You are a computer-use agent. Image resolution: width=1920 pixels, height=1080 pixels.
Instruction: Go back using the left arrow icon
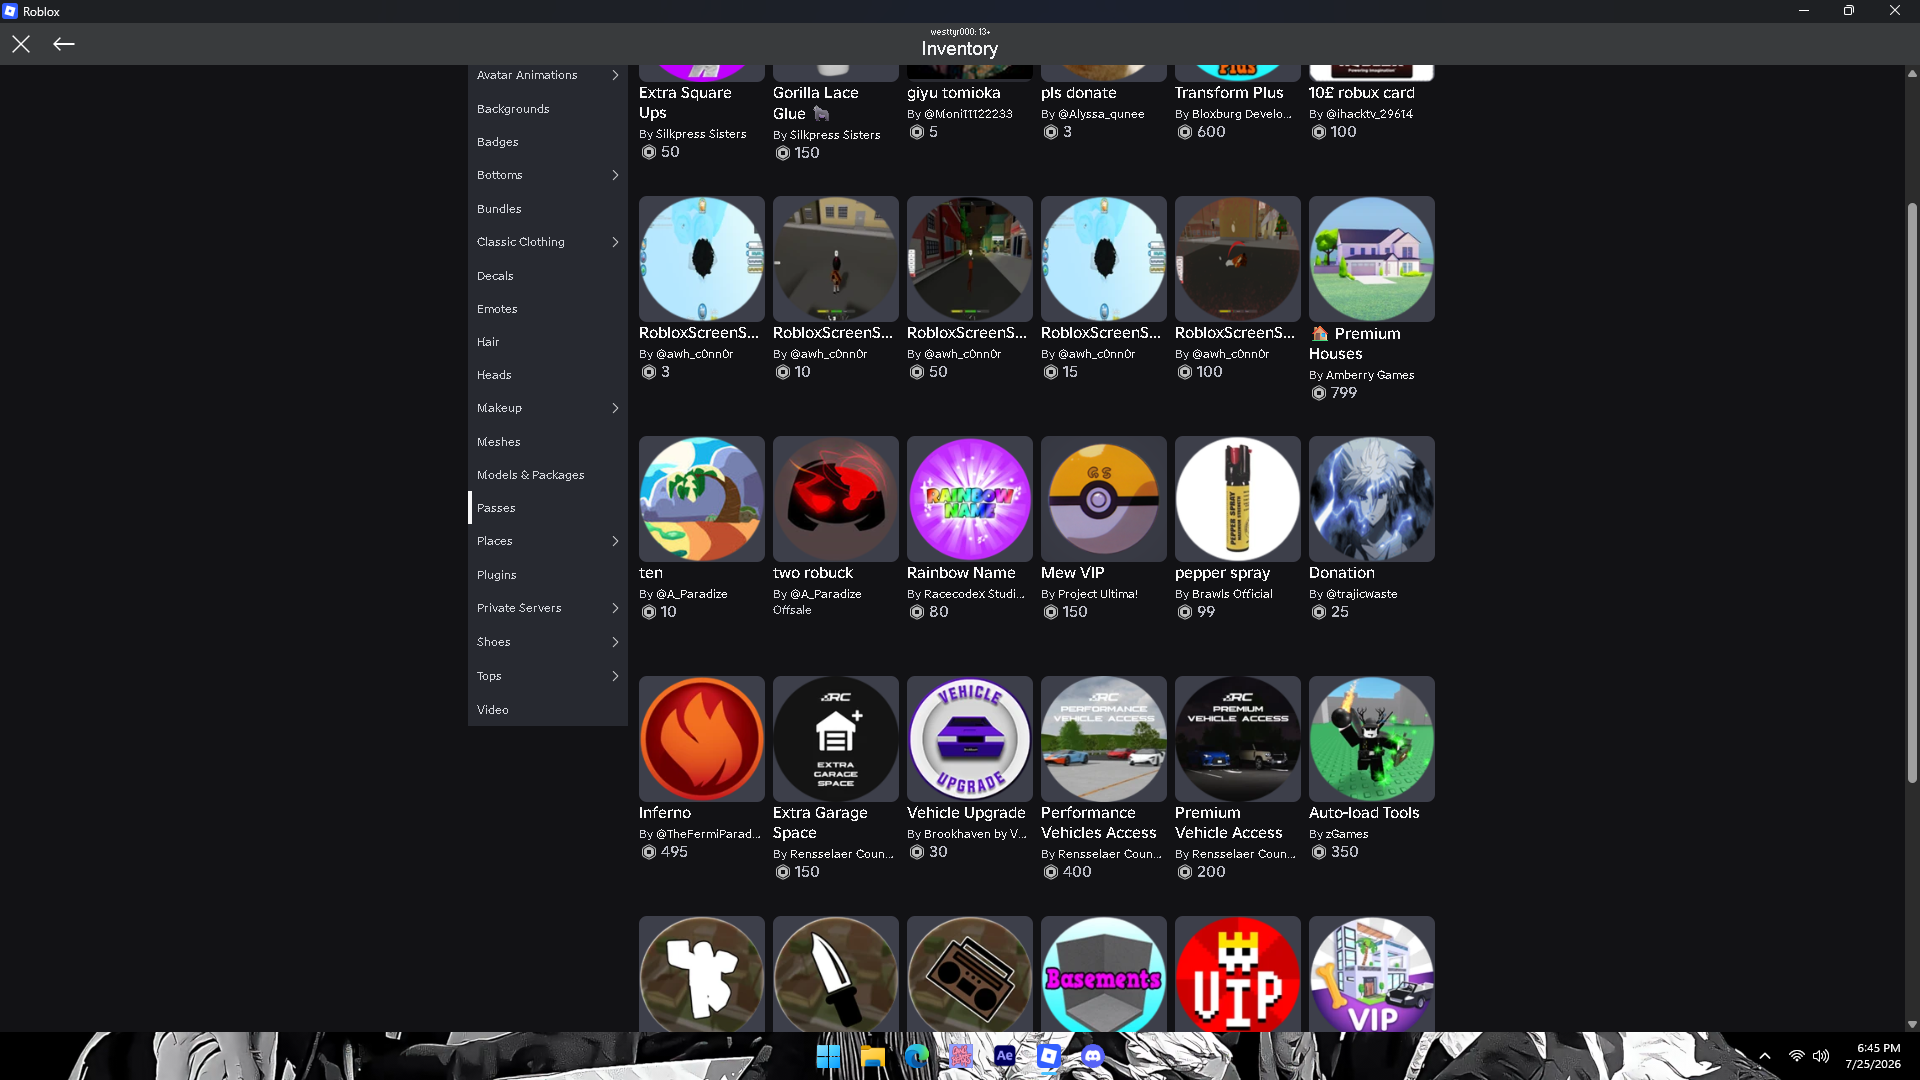click(64, 44)
